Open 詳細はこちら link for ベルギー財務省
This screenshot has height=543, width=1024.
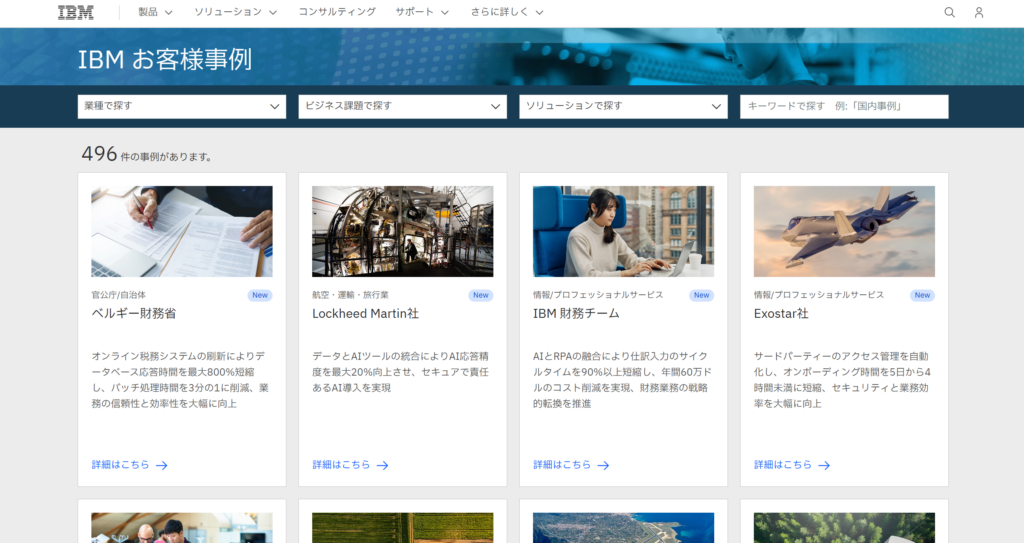coord(121,465)
